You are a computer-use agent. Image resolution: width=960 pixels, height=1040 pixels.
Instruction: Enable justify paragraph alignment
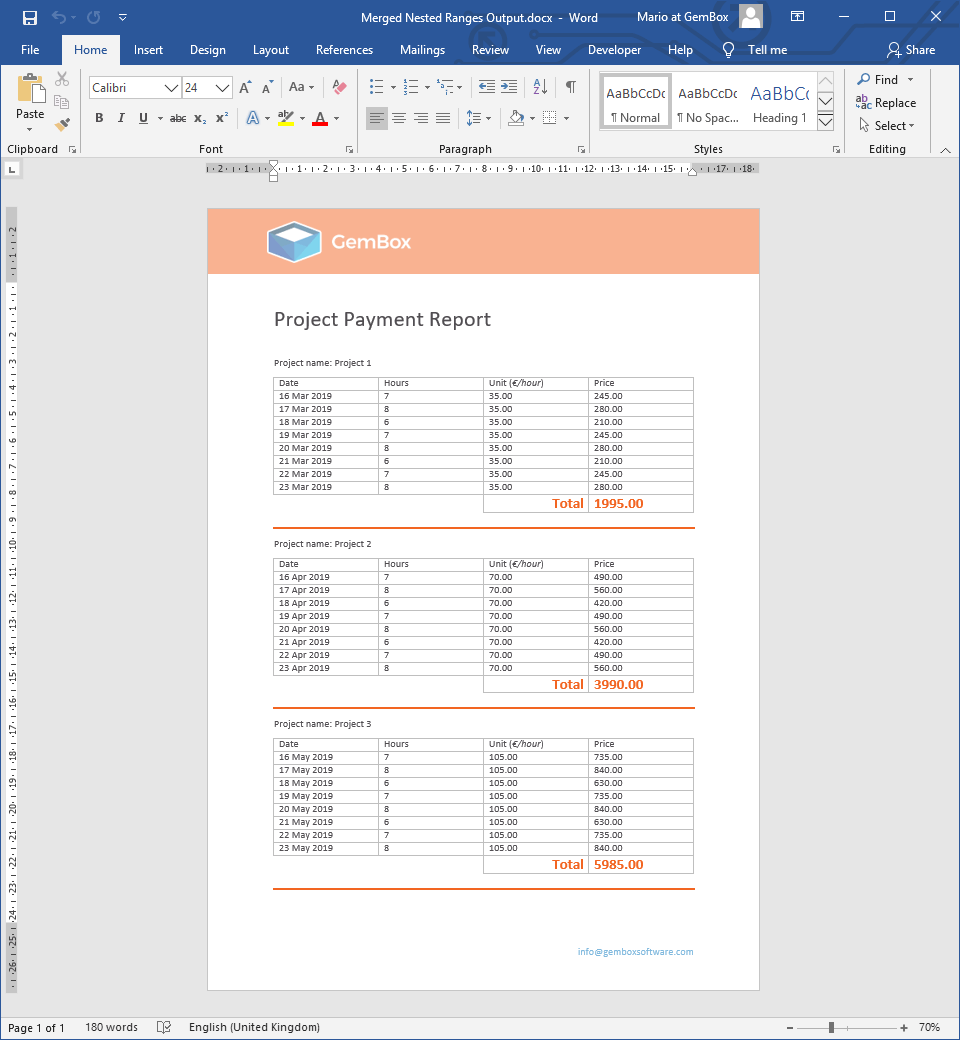(x=443, y=118)
